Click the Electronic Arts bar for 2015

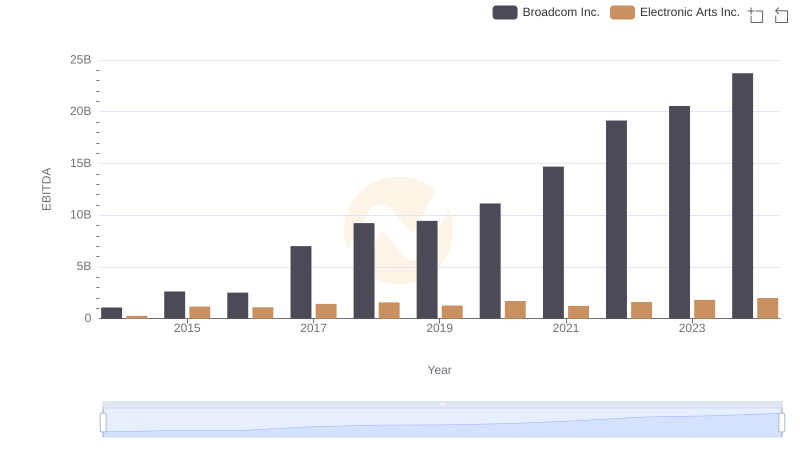click(x=199, y=313)
